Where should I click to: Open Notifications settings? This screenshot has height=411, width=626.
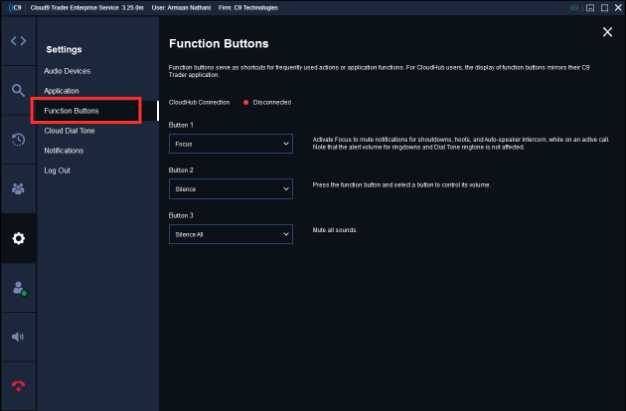pyautogui.click(x=64, y=151)
